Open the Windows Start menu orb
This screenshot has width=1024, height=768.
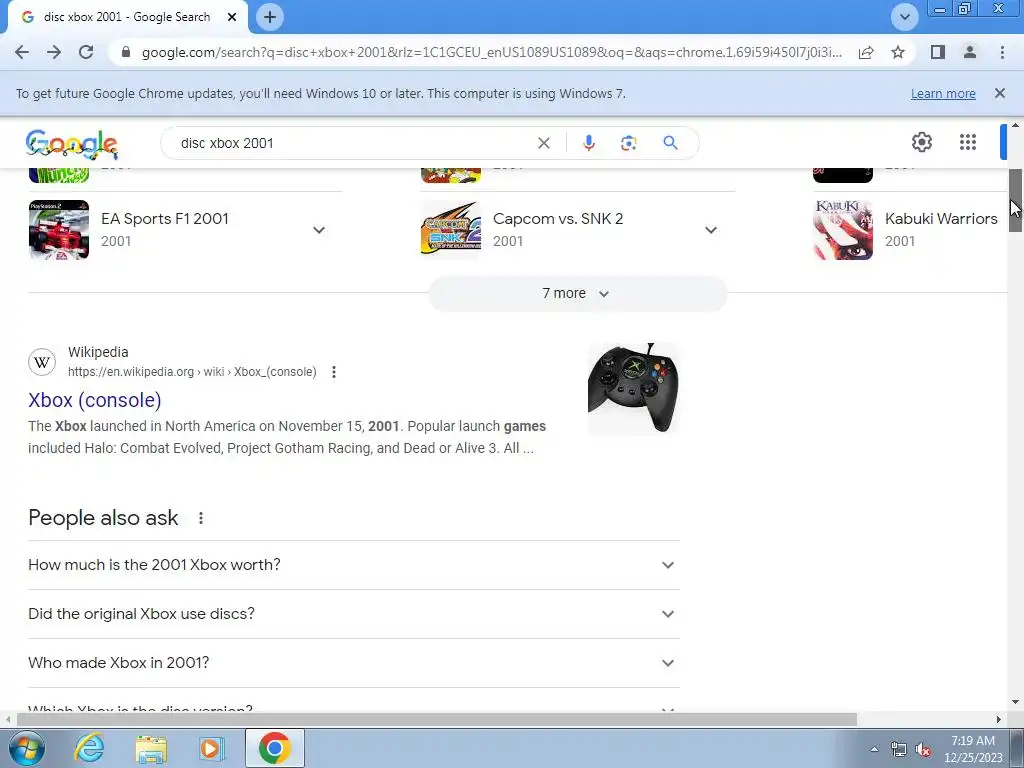pyautogui.click(x=27, y=748)
